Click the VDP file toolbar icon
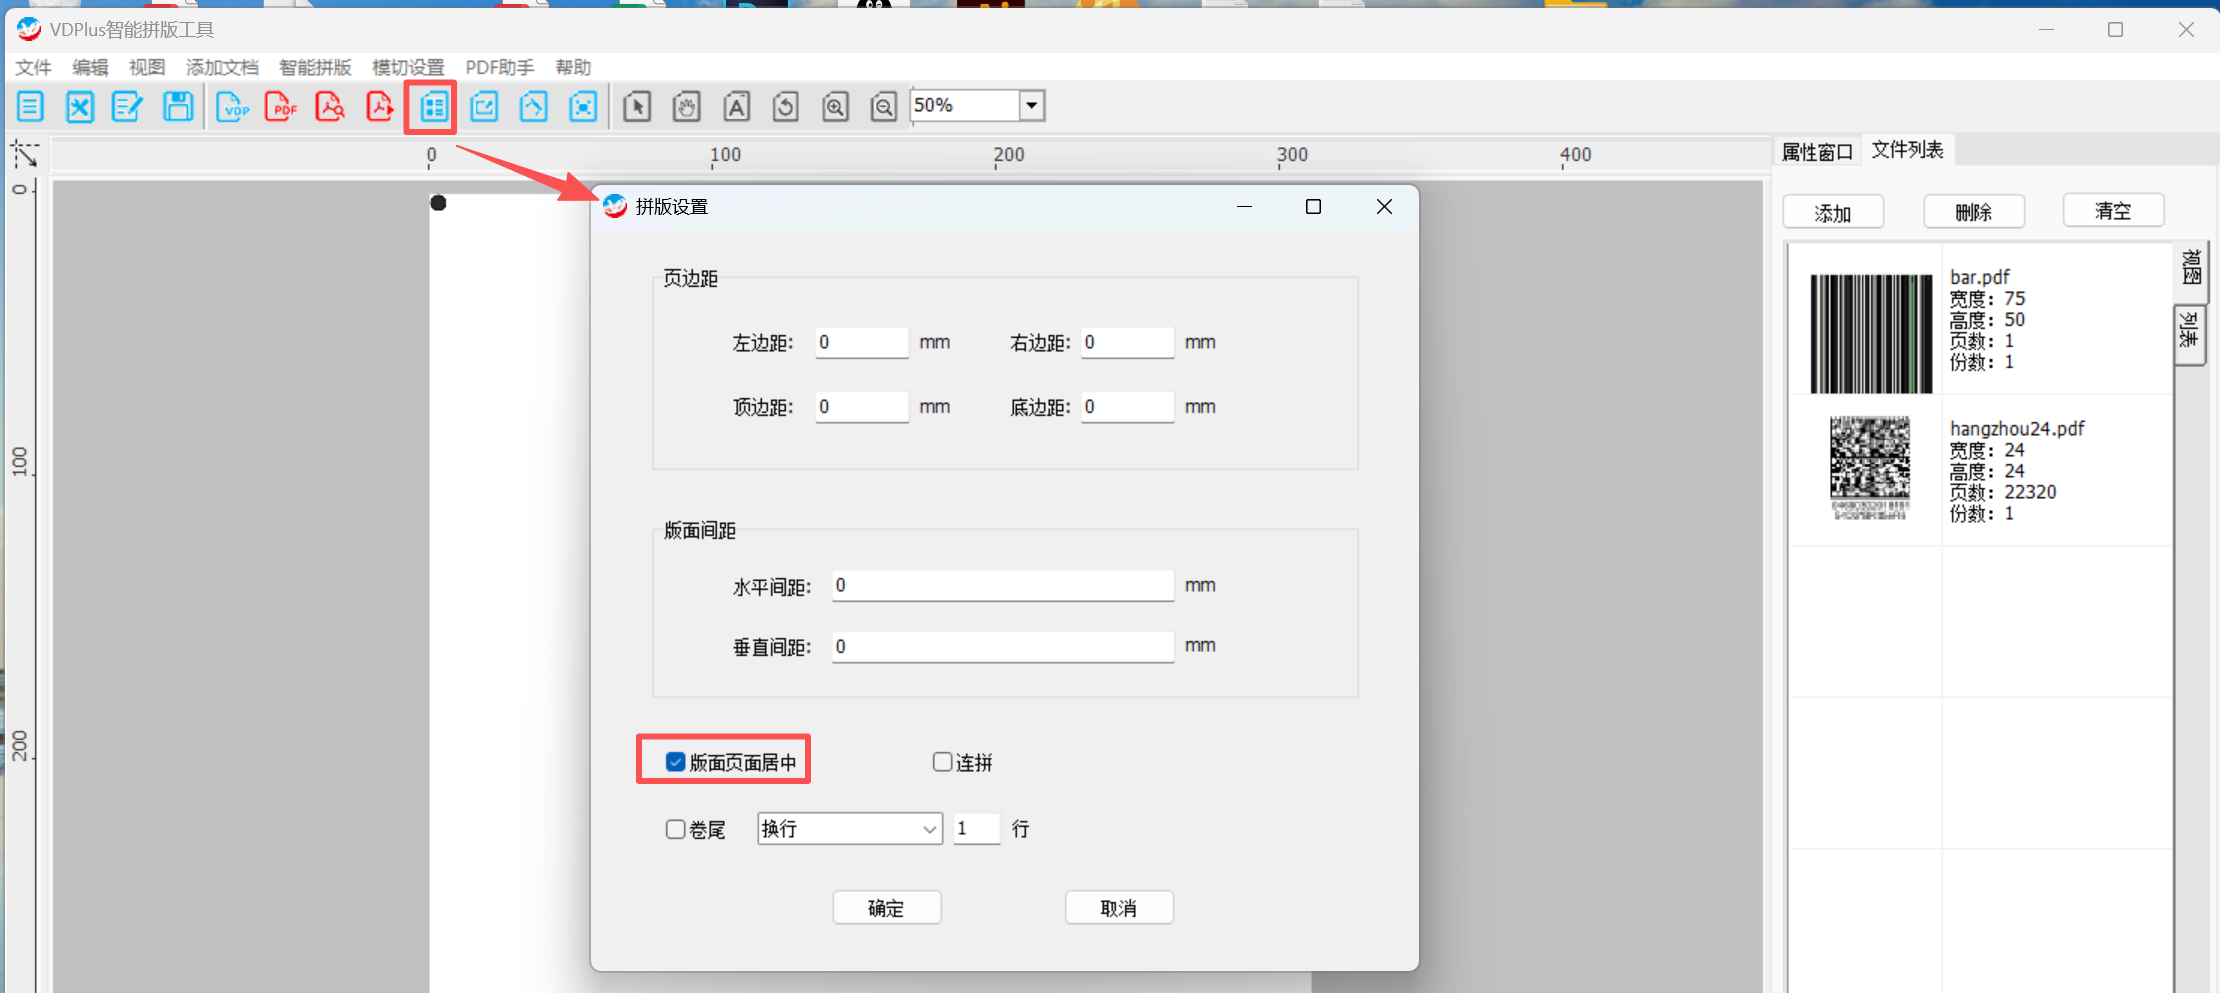This screenshot has width=2220, height=993. pos(232,106)
